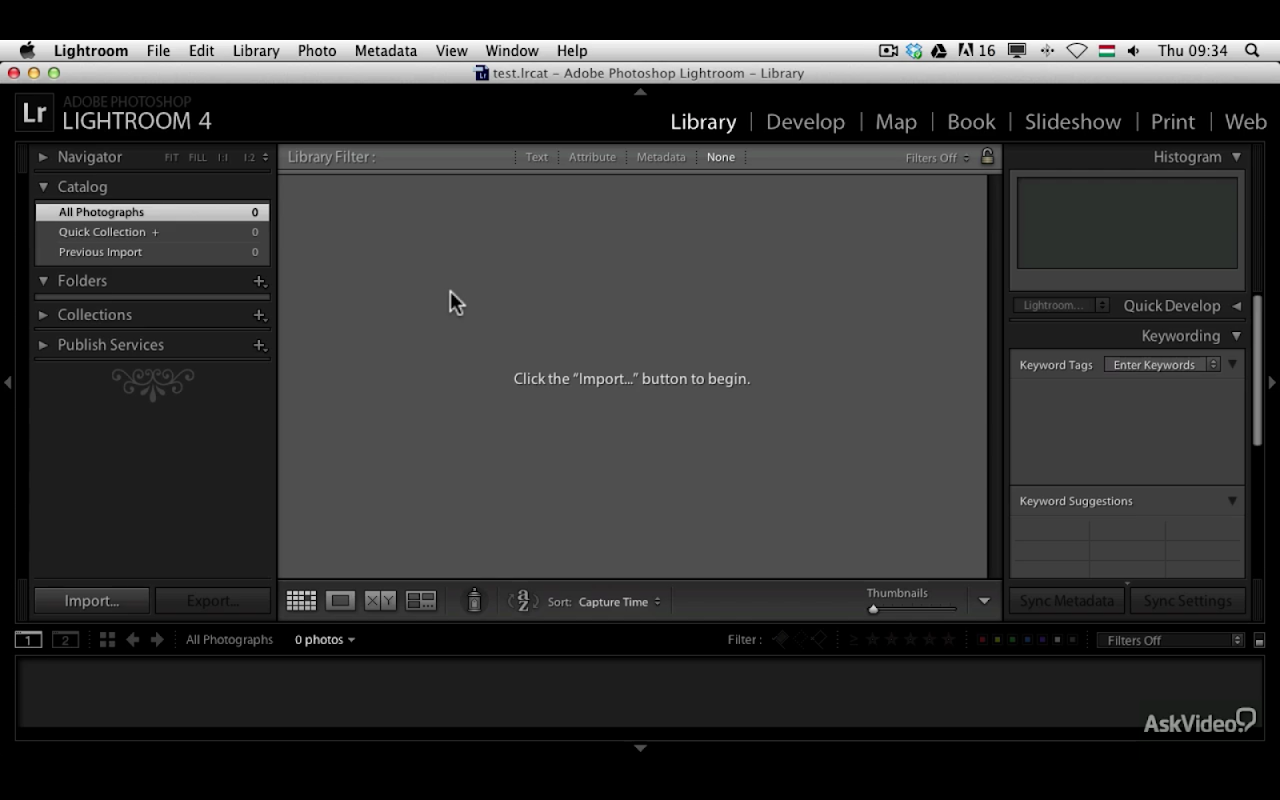Click the Export... button
The image size is (1280, 800).
pyautogui.click(x=213, y=601)
